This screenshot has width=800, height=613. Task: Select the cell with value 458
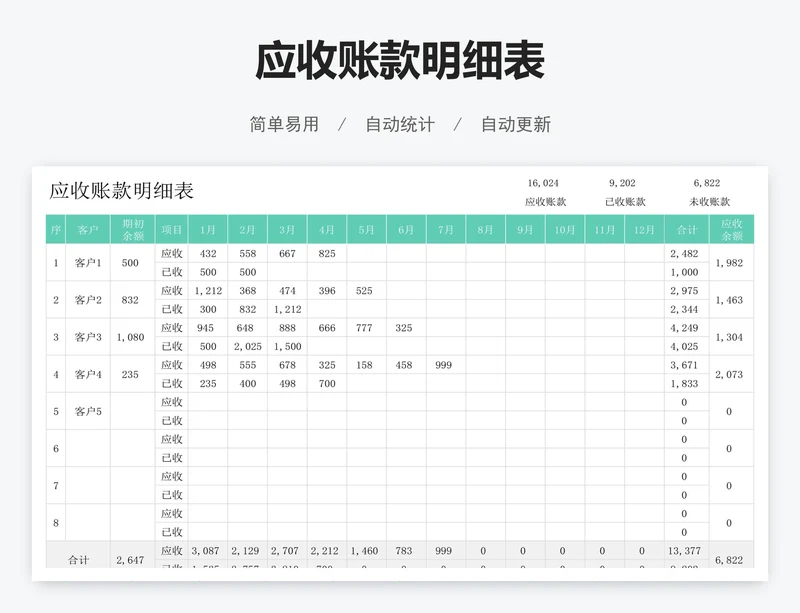(406, 365)
